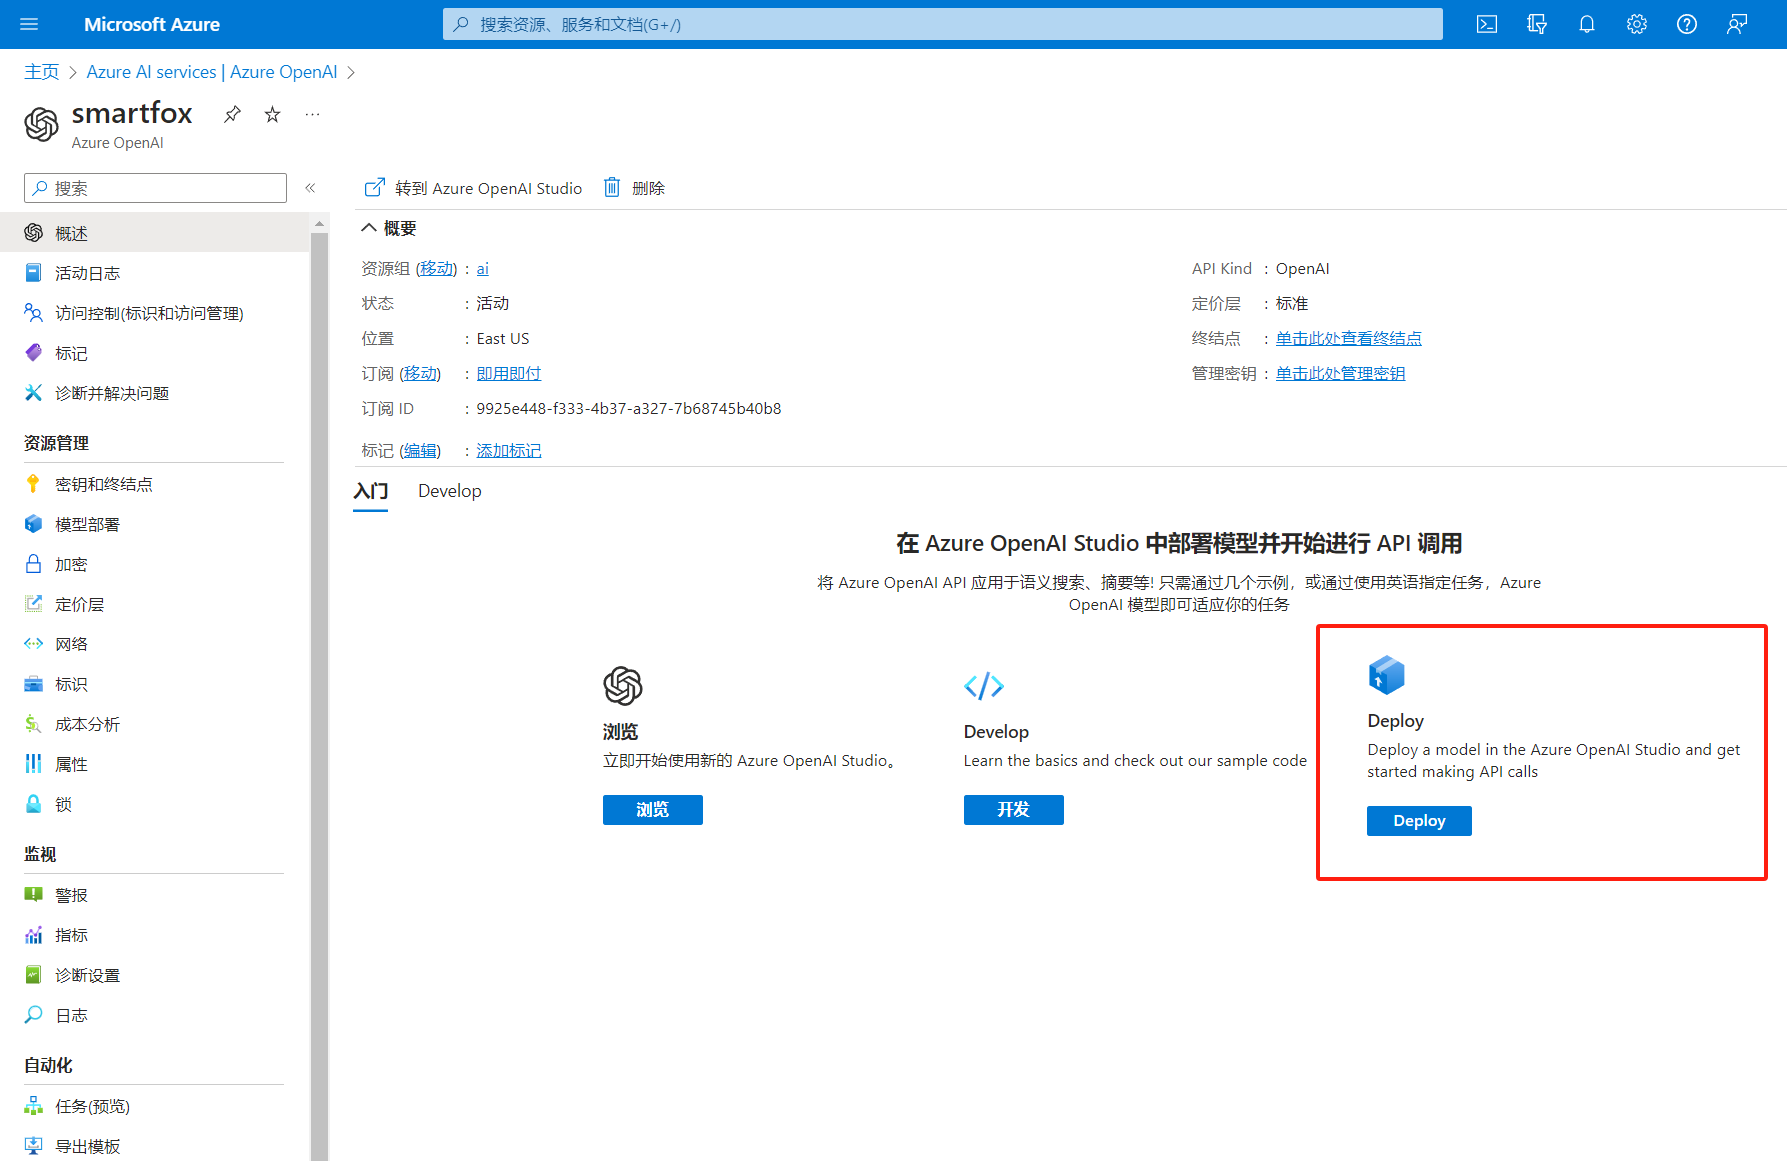
Task: Click the sidebar scrollbar up arrow
Action: [319, 223]
